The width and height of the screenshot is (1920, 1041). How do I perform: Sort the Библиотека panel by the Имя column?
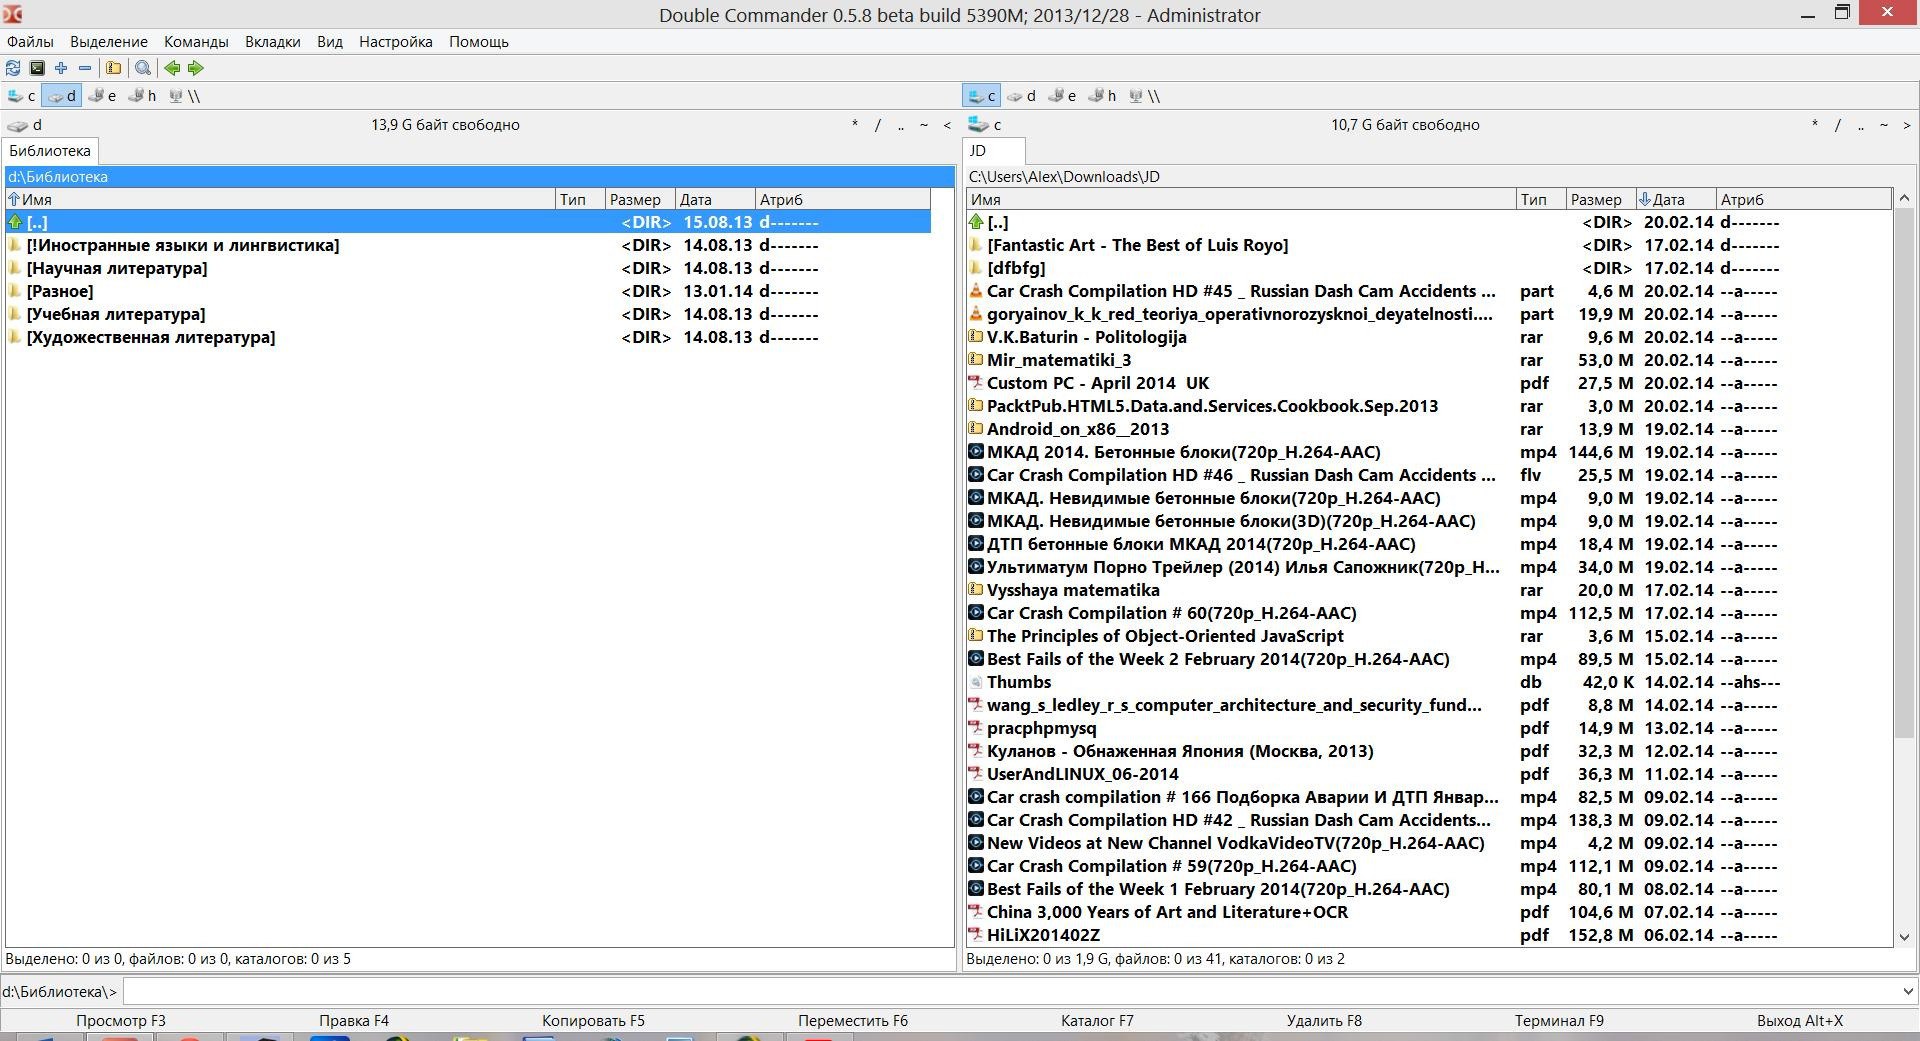pyautogui.click(x=280, y=199)
